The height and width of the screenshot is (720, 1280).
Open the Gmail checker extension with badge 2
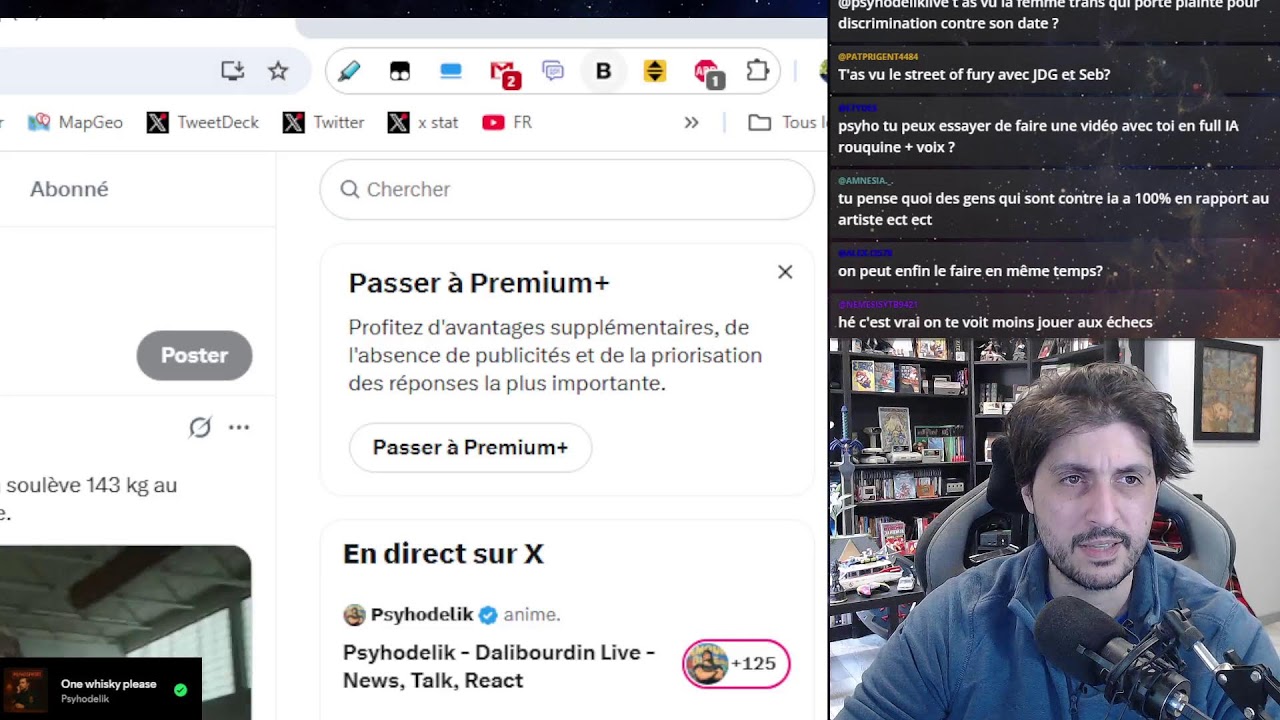click(504, 73)
